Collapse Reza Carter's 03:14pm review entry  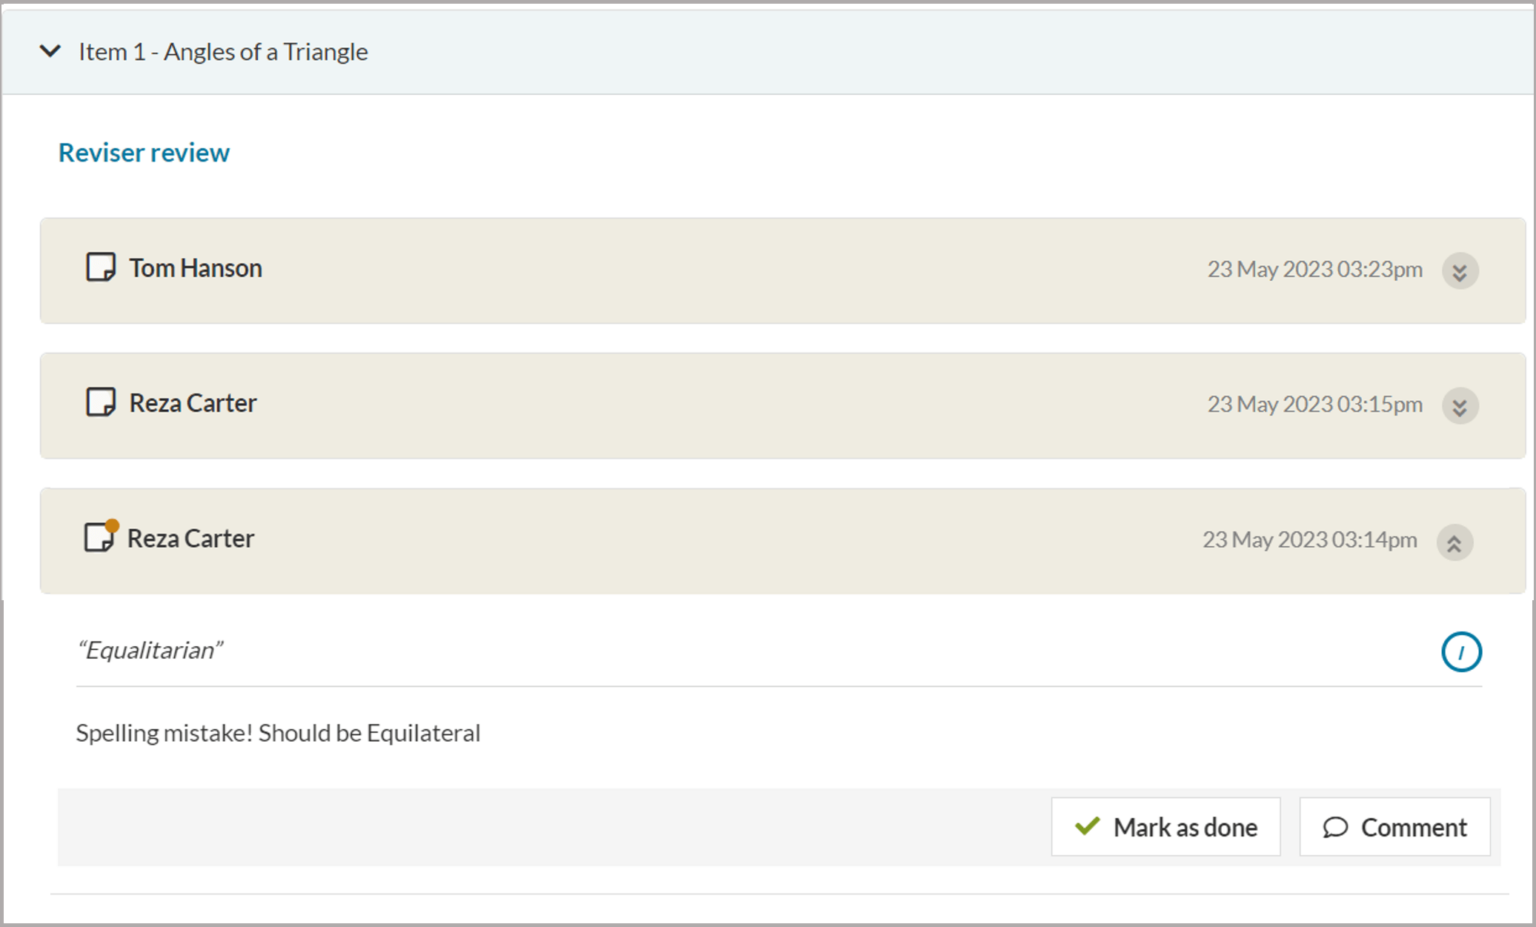[x=1456, y=542]
